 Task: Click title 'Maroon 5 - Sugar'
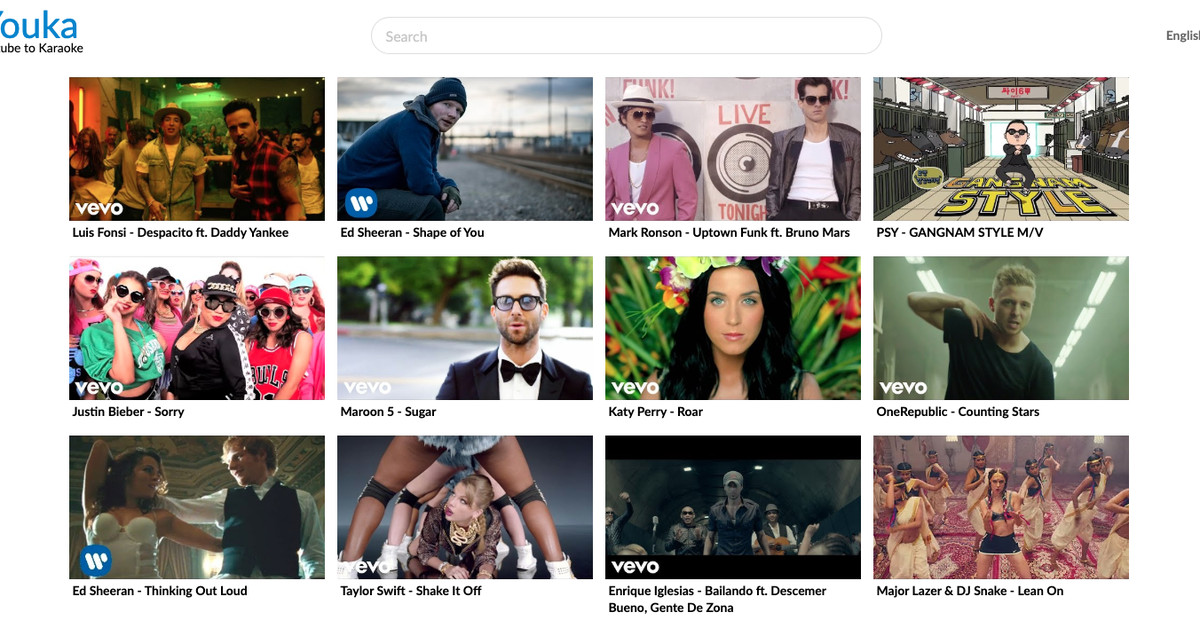tap(388, 412)
